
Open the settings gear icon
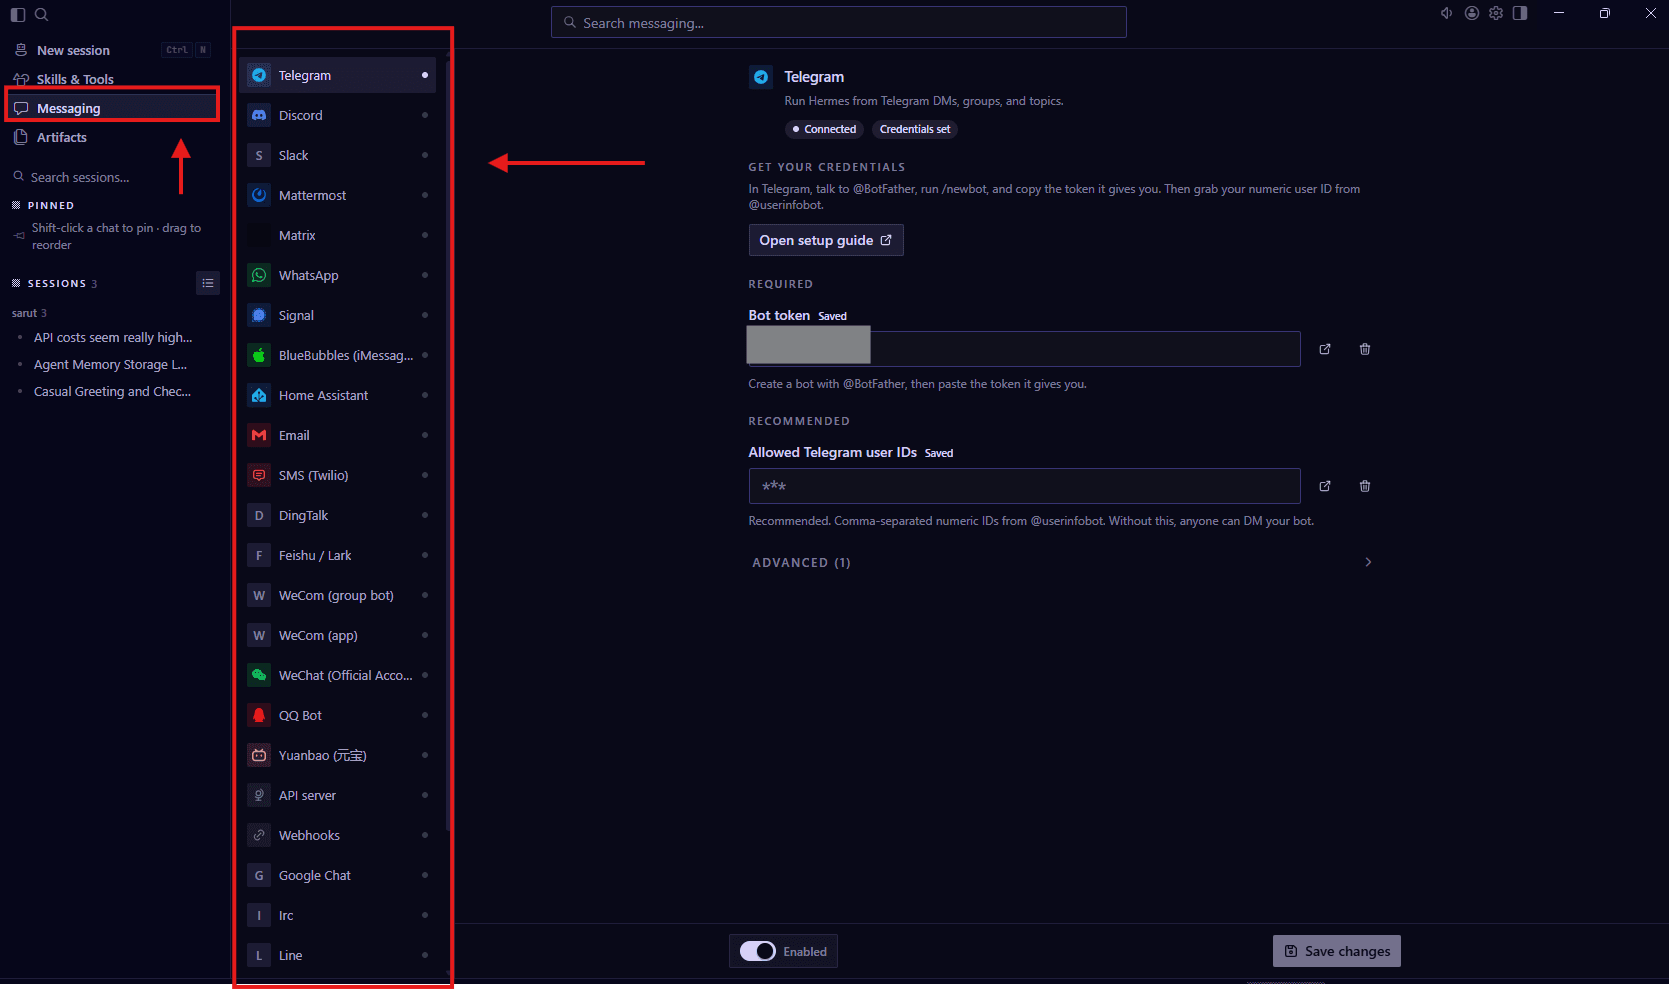1496,13
